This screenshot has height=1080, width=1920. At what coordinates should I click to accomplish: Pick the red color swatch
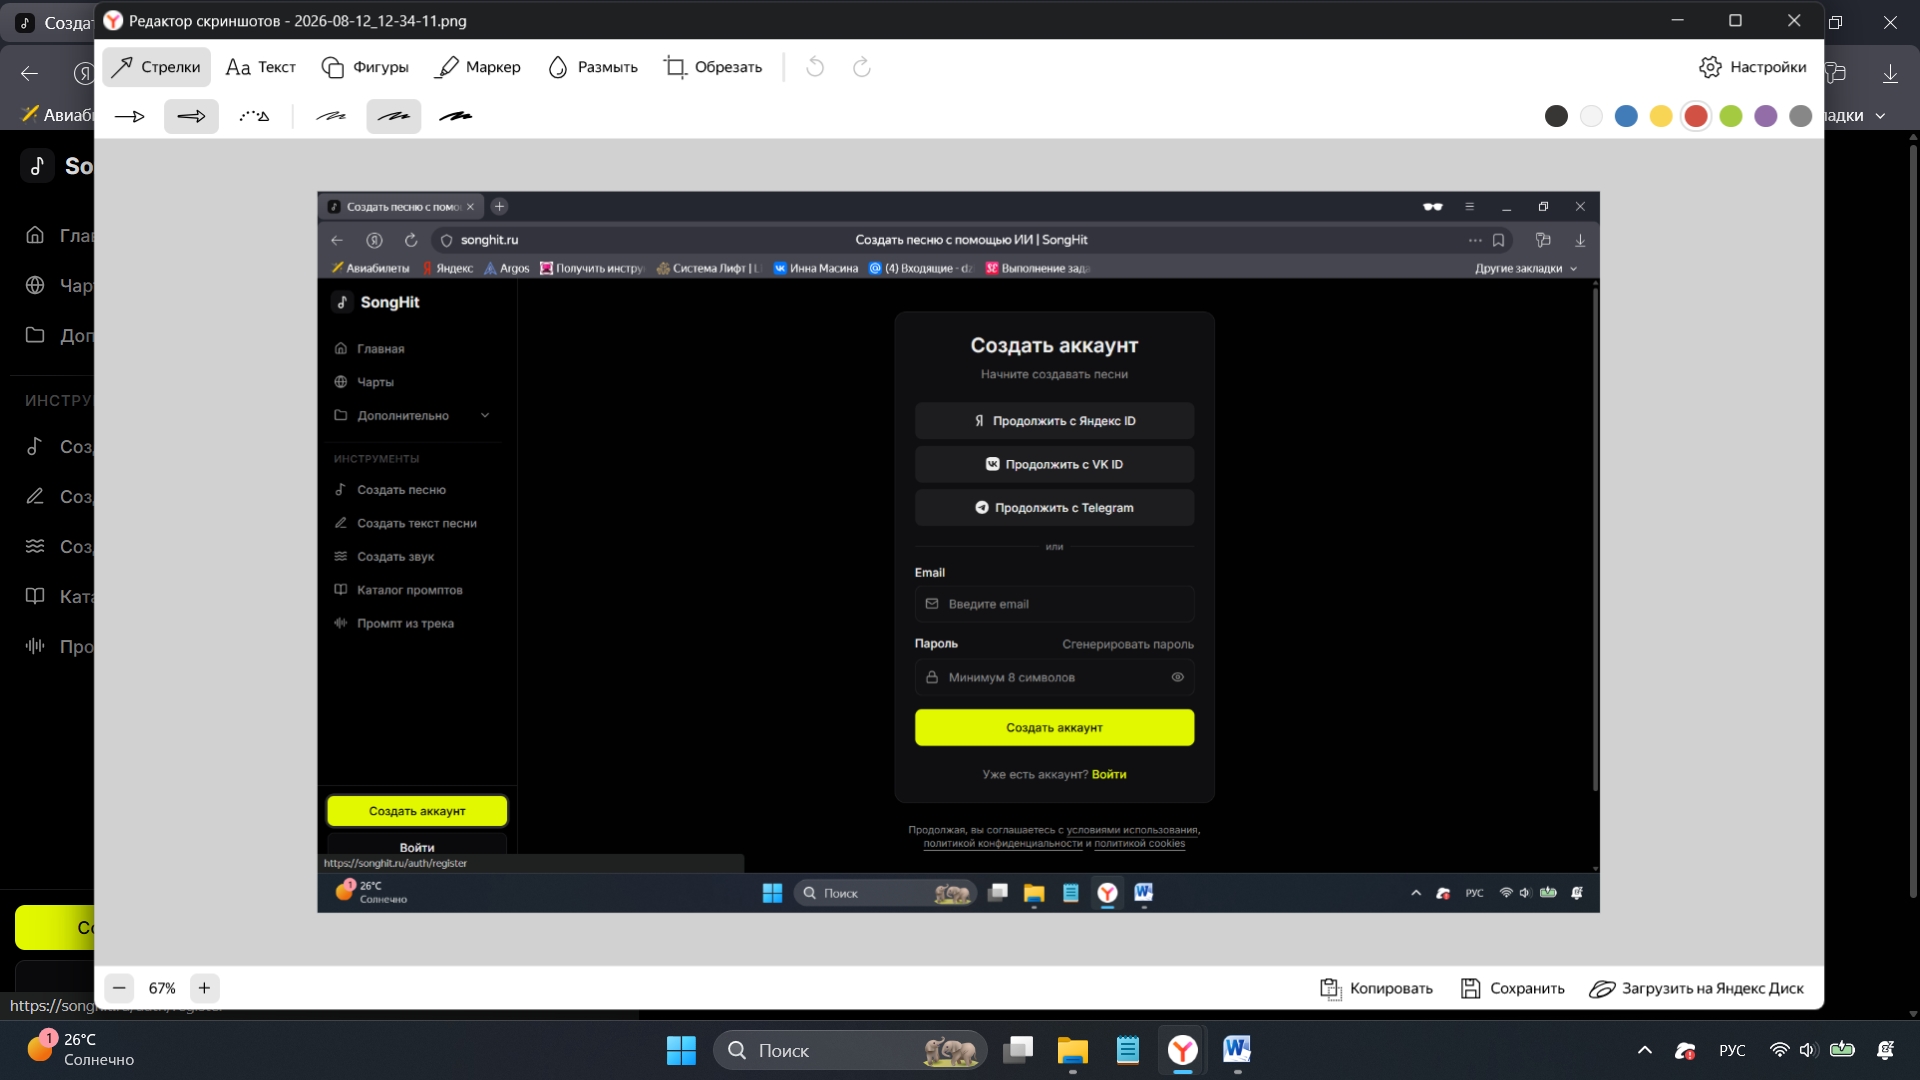click(1696, 116)
